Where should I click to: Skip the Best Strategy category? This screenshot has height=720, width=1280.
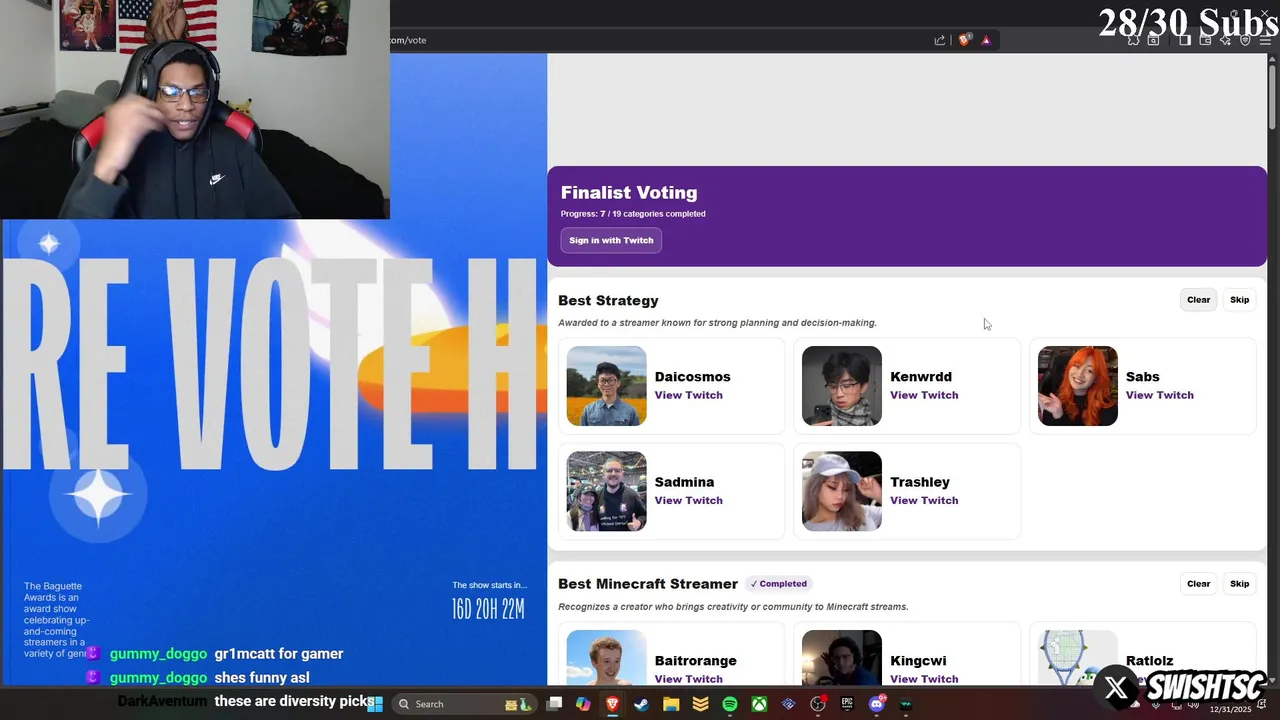[1239, 300]
